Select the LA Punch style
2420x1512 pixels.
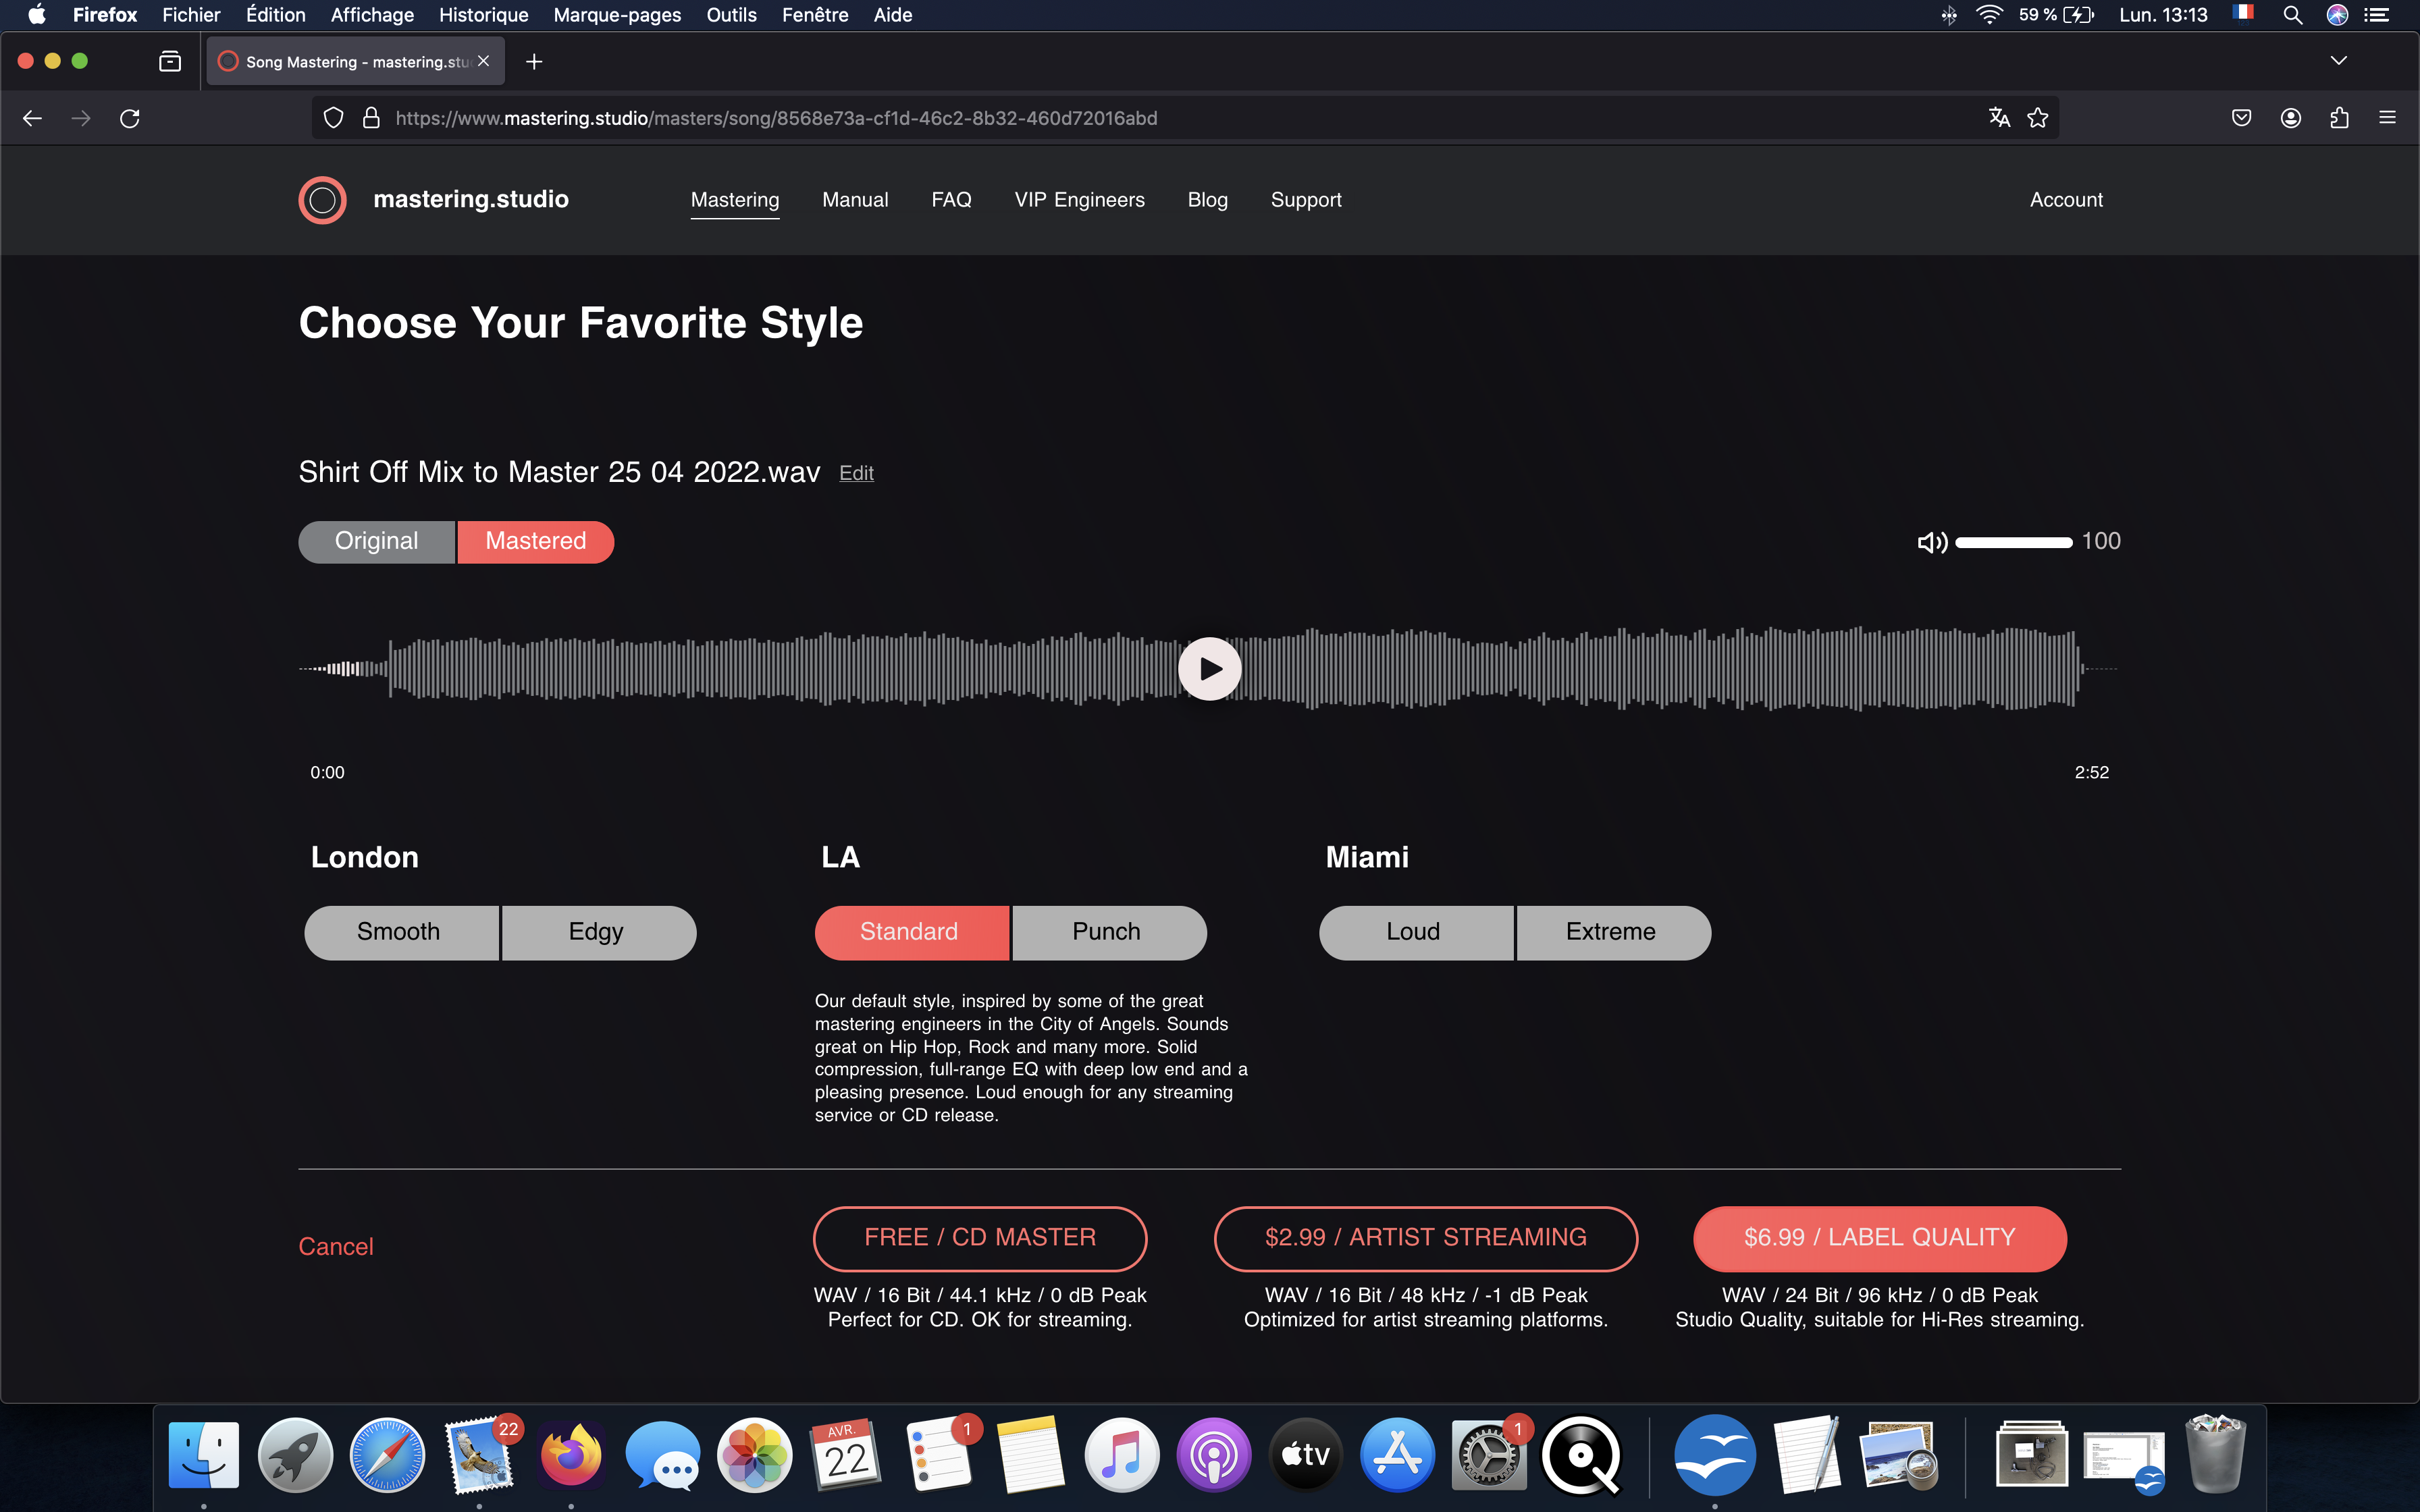point(1106,932)
